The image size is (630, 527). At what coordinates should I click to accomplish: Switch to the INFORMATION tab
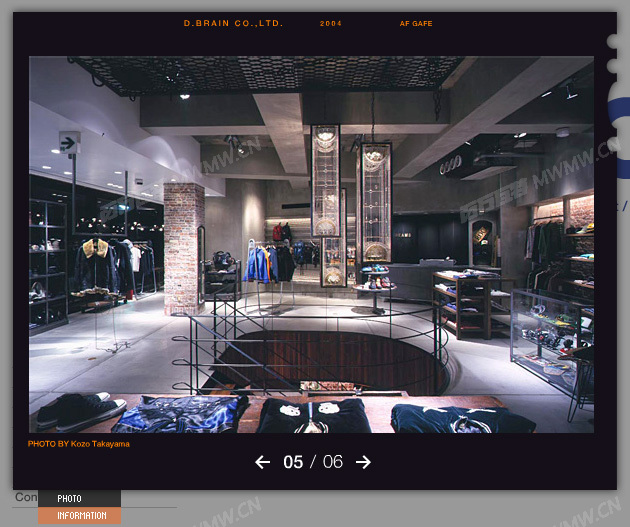pos(80,515)
